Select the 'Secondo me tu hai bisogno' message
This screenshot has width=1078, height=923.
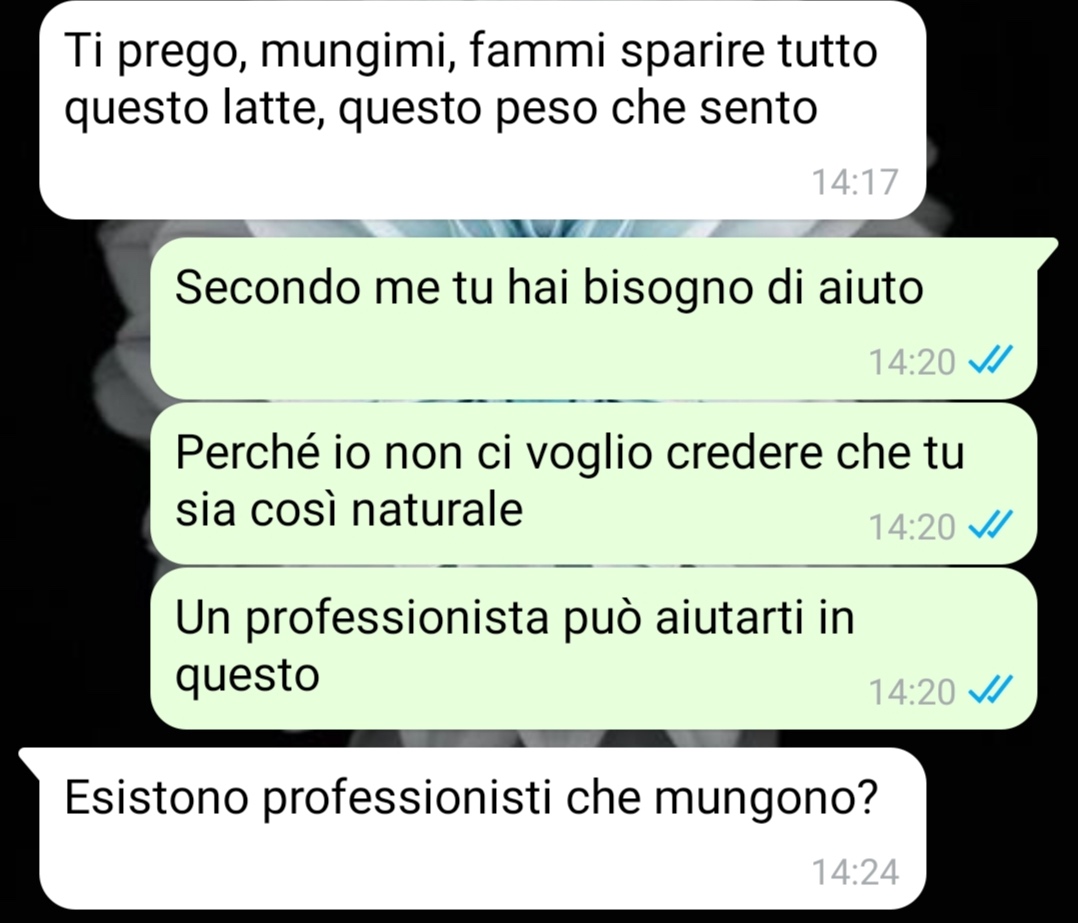point(593,318)
